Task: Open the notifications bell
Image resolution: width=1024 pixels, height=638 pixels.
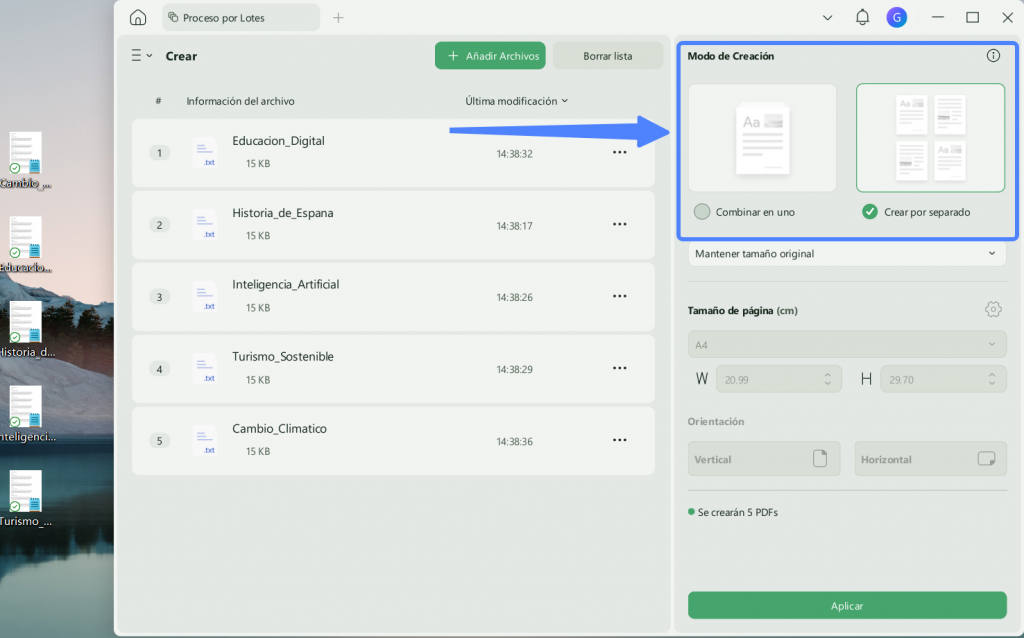Action: pos(862,18)
